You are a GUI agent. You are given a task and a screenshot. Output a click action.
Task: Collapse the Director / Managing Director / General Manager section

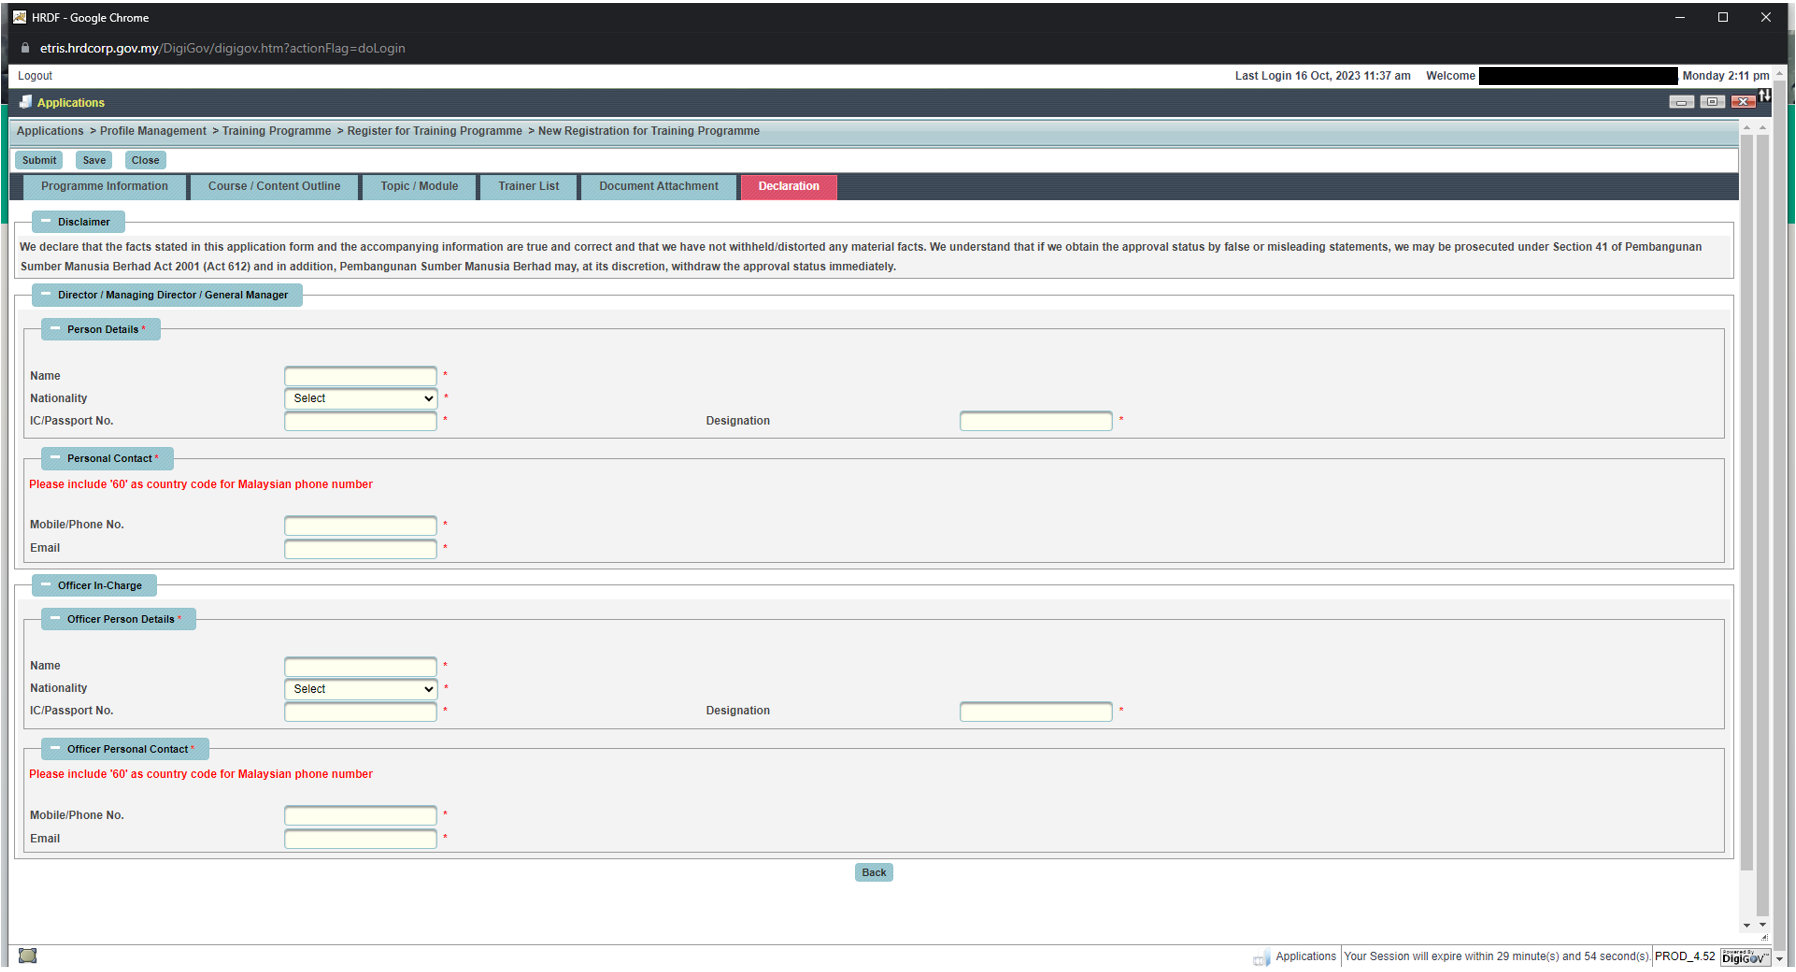coord(46,295)
